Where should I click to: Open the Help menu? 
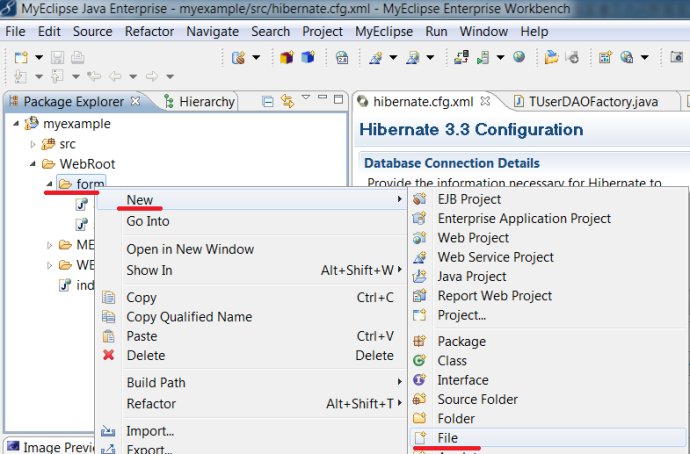pyautogui.click(x=534, y=32)
